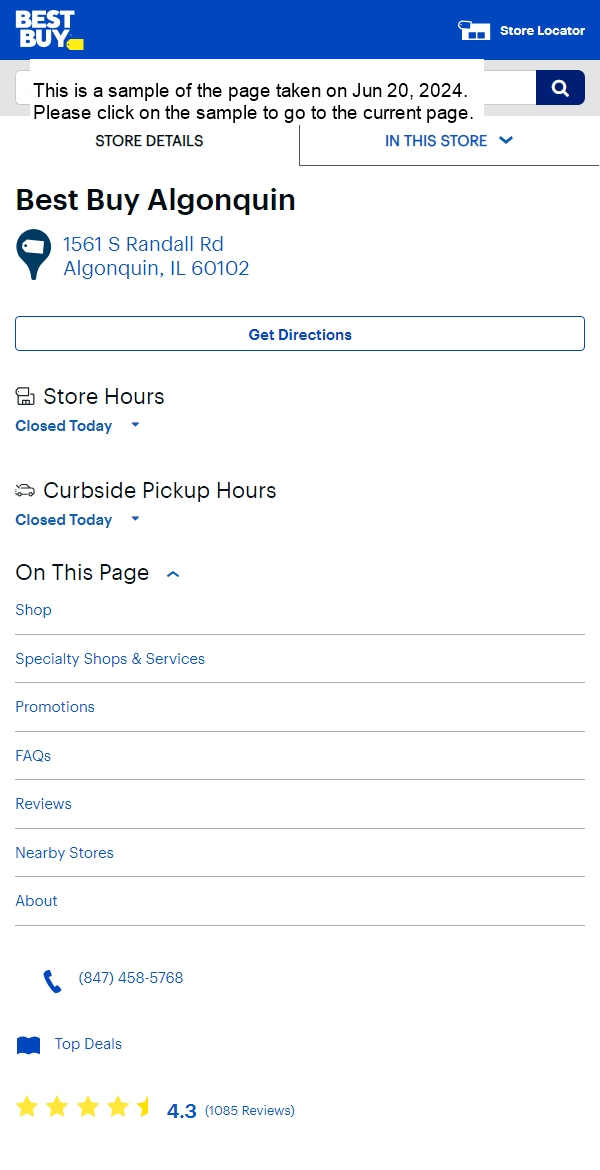Click the Curbside Pickup car icon
This screenshot has height=1170, width=600.
tap(25, 490)
